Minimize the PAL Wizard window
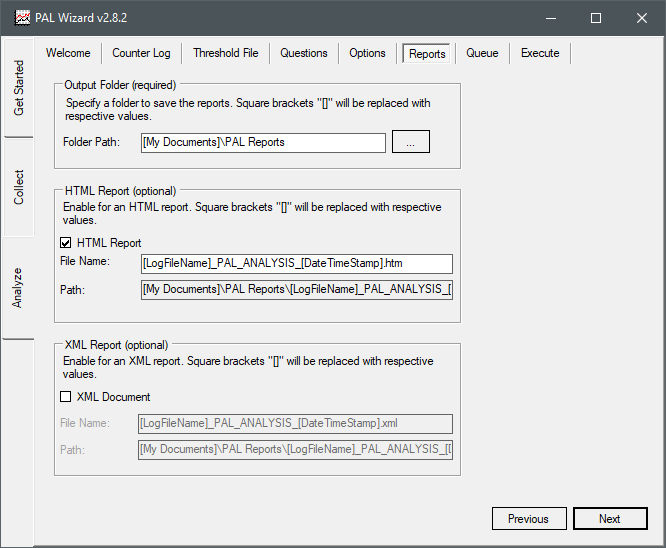 [551, 18]
